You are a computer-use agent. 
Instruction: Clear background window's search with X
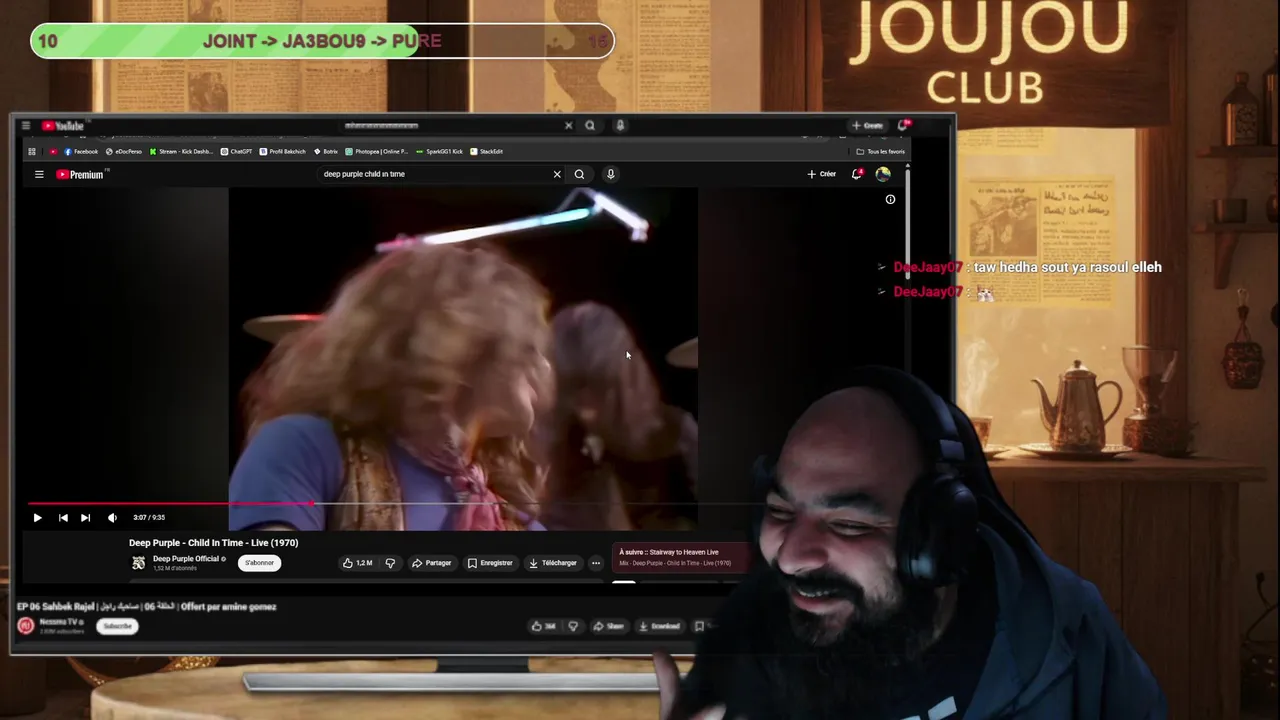click(568, 125)
